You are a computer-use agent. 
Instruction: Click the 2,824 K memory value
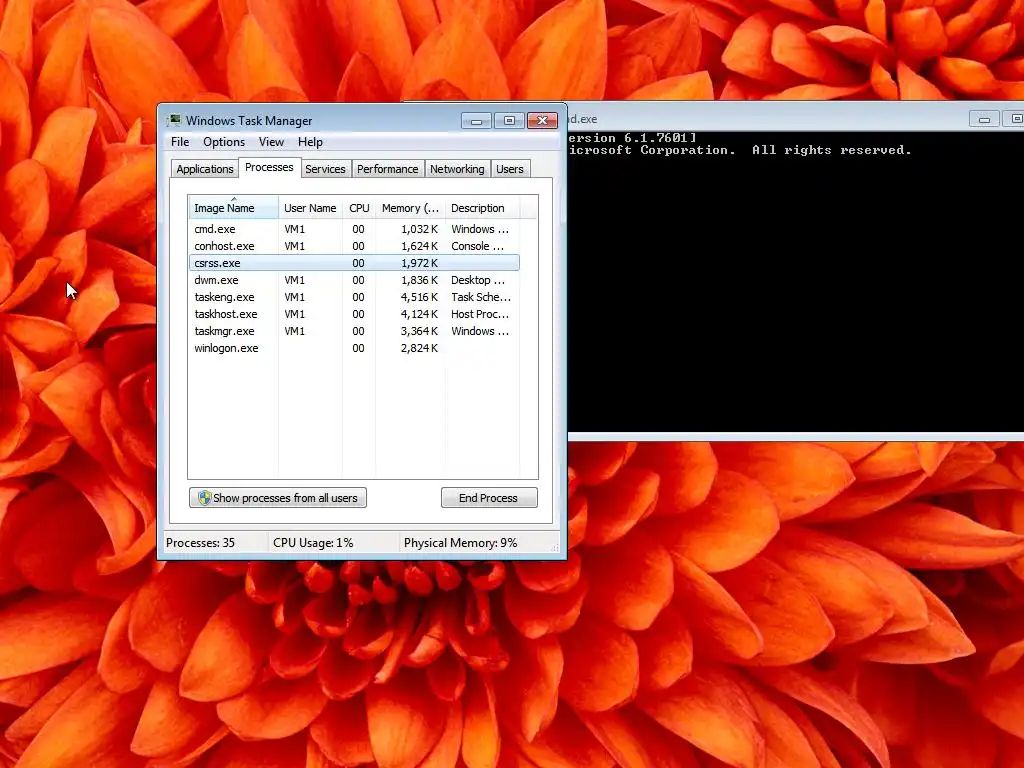[419, 348]
